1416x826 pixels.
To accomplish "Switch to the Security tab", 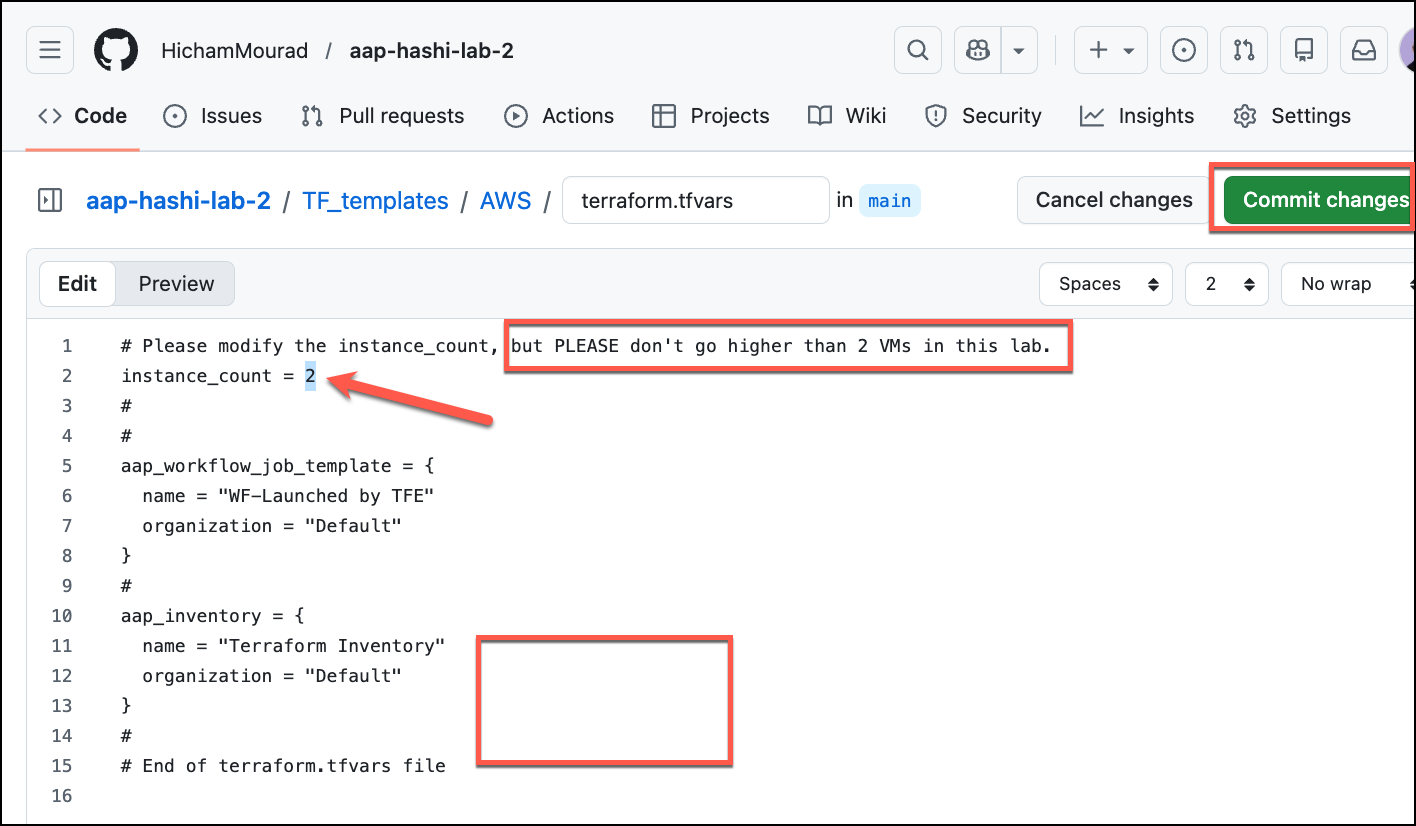I will pyautogui.click(x=983, y=116).
